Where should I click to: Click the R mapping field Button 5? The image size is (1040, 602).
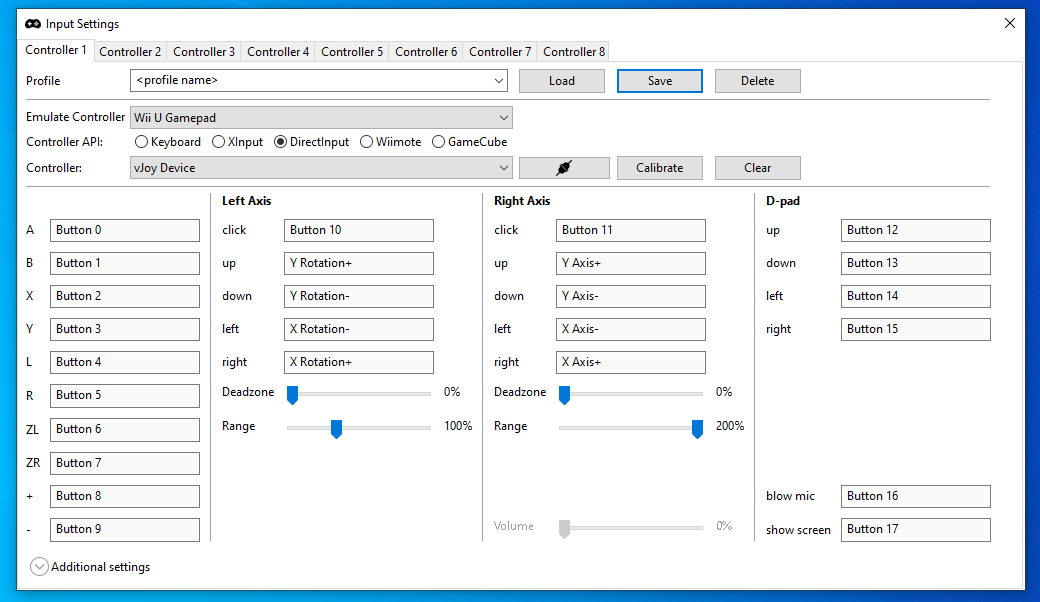tap(125, 396)
